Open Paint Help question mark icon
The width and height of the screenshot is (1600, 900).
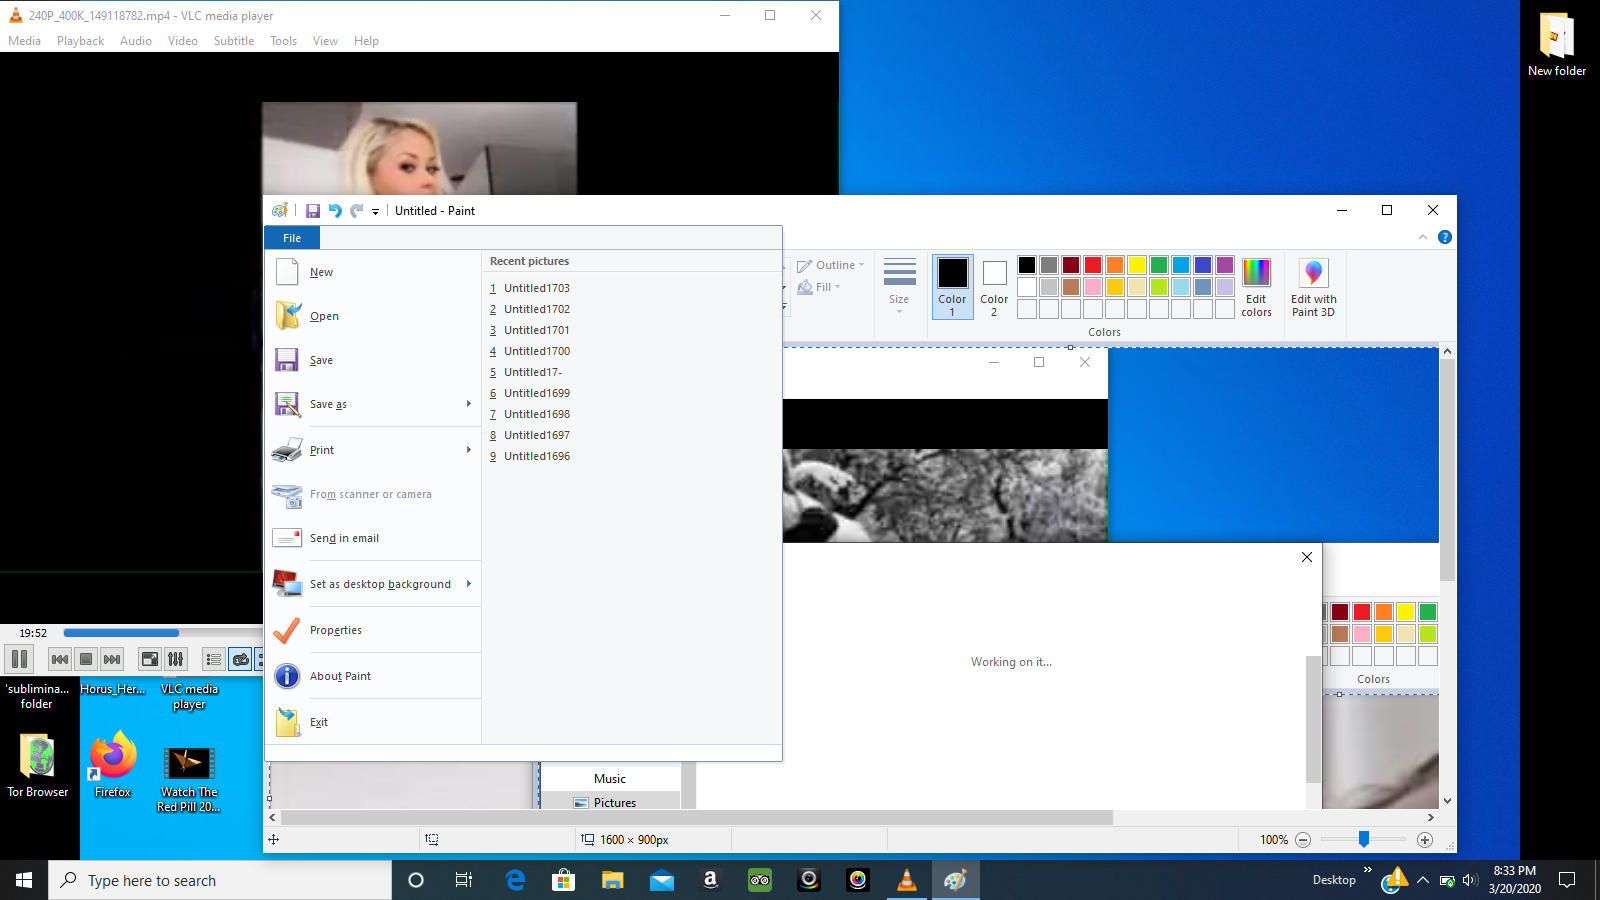1444,237
